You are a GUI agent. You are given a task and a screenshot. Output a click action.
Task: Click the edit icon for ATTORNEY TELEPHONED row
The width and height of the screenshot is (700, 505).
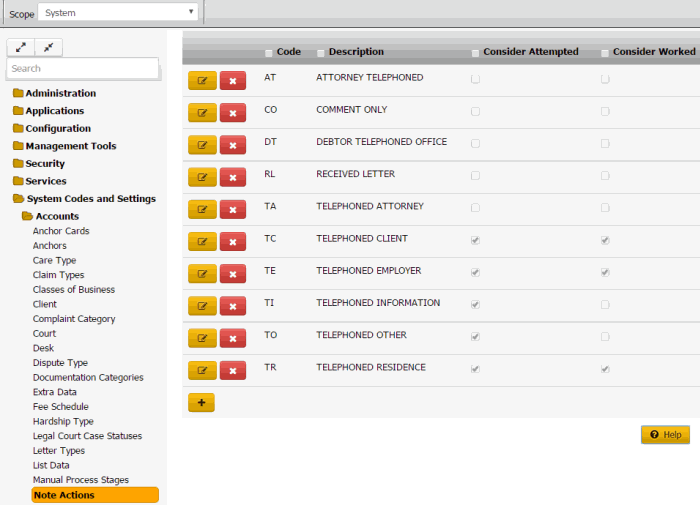point(202,80)
